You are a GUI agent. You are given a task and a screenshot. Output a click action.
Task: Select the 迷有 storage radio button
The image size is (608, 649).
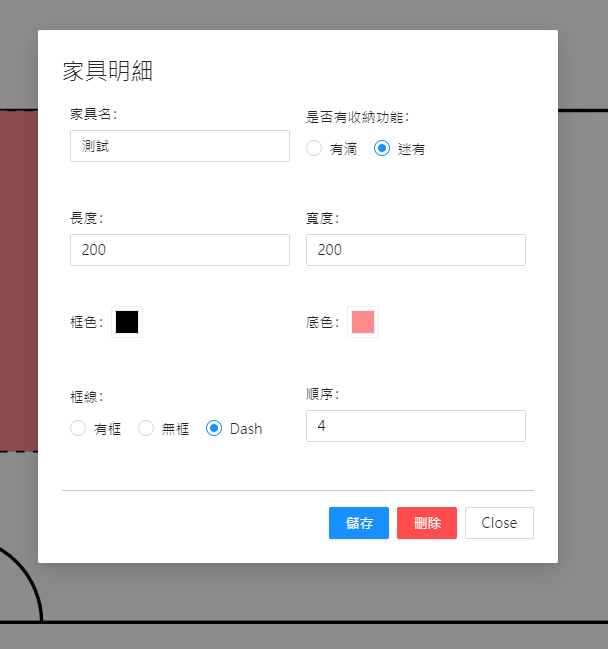pyautogui.click(x=382, y=148)
